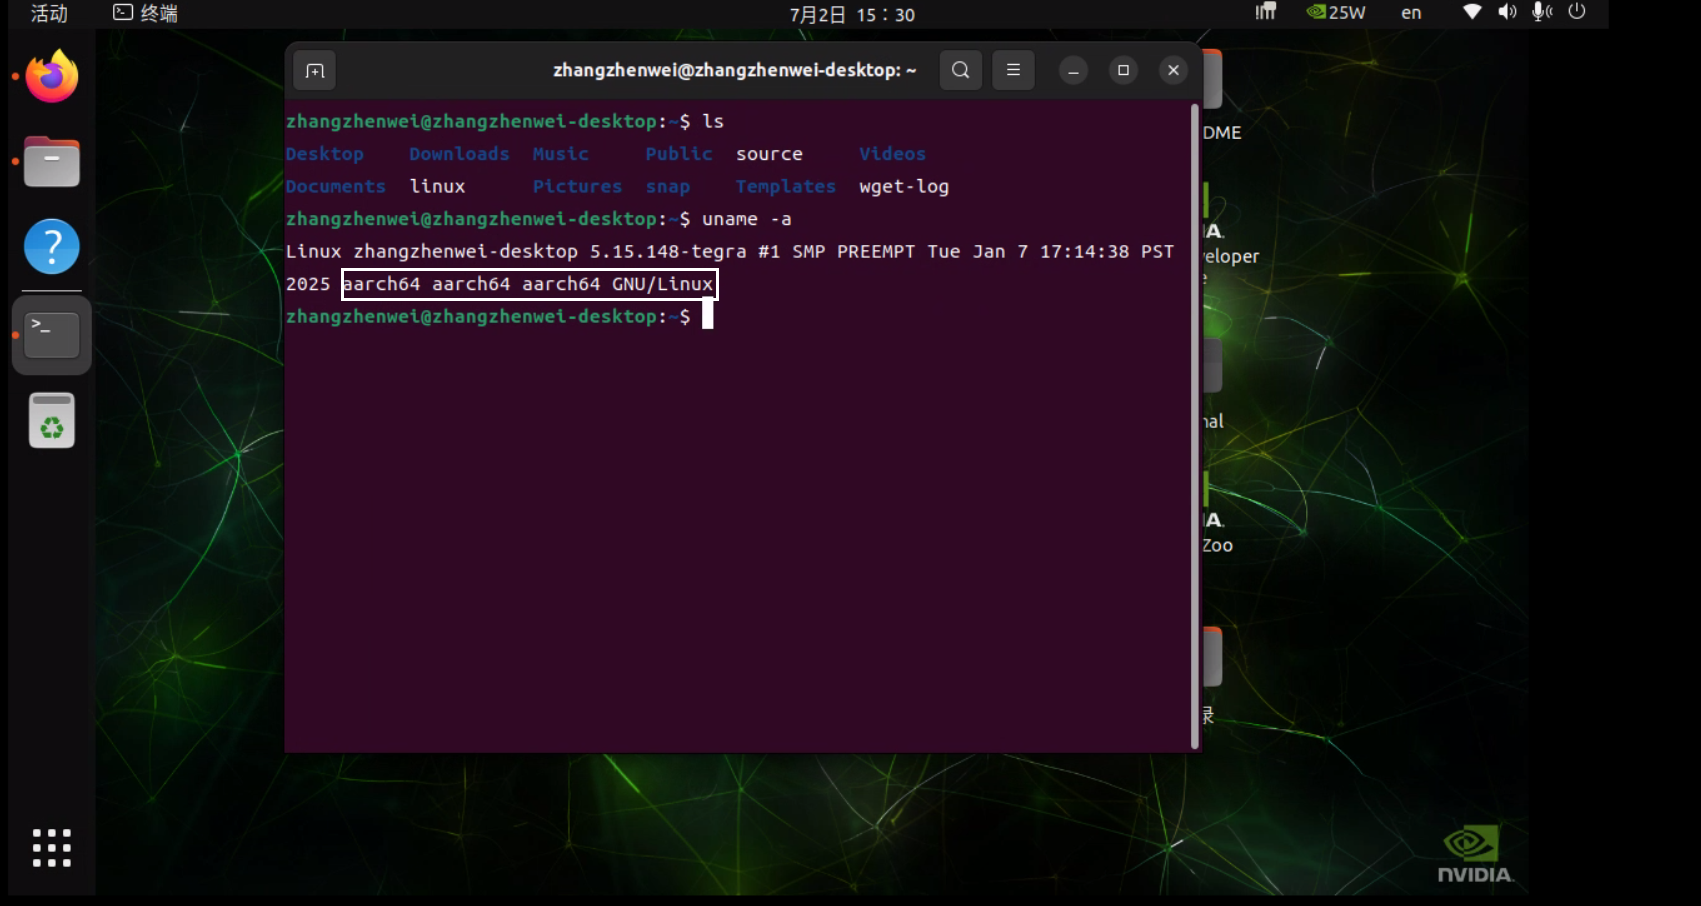Image resolution: width=1701 pixels, height=906 pixels.
Task: Open a new terminal tab
Action: click(314, 70)
